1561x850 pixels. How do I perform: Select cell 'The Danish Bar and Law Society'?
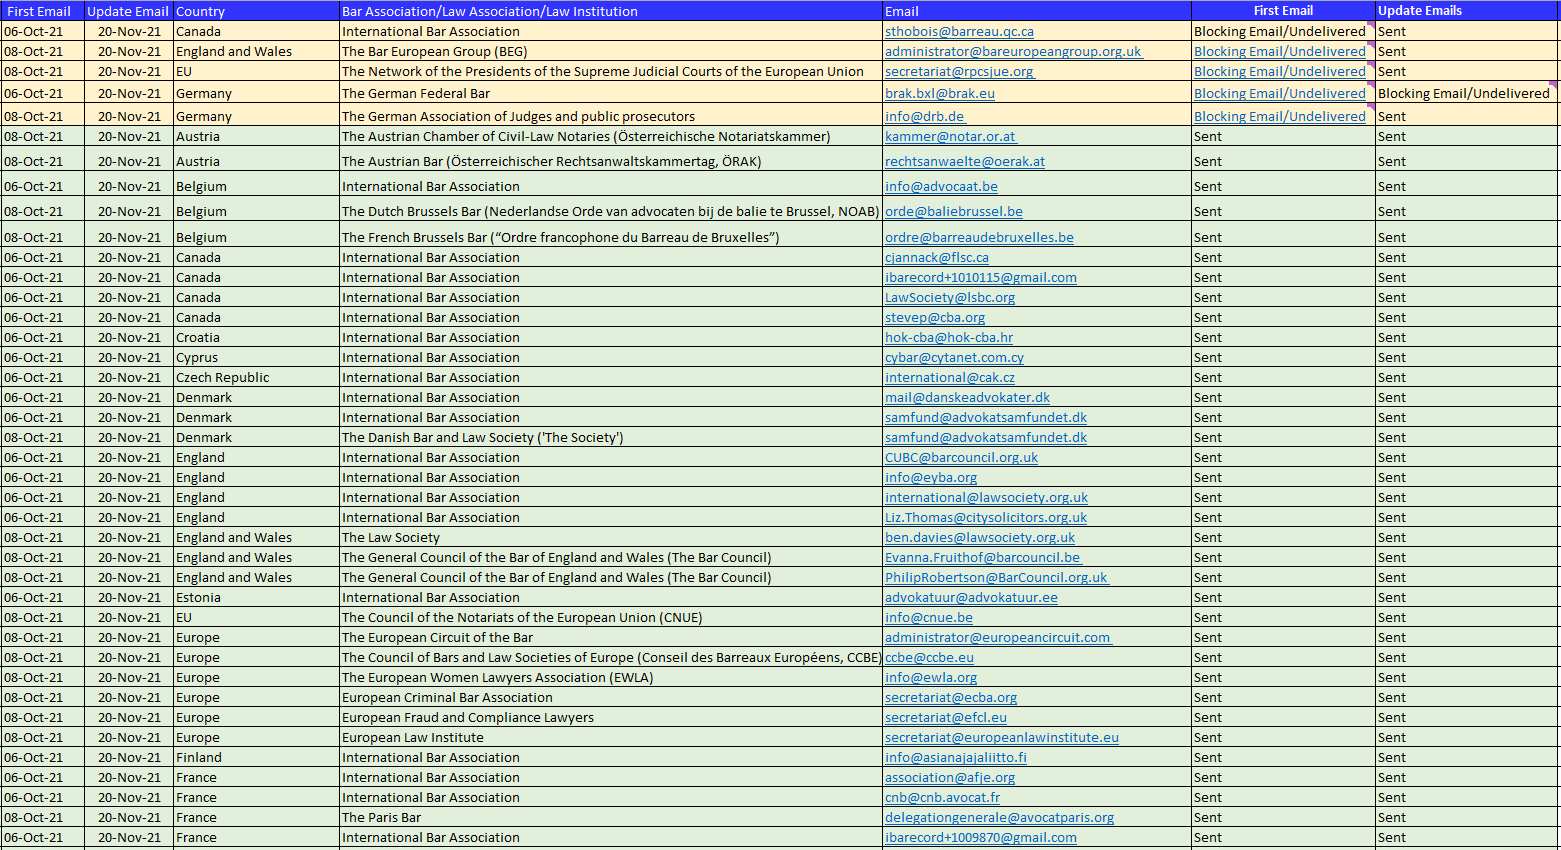coord(611,438)
